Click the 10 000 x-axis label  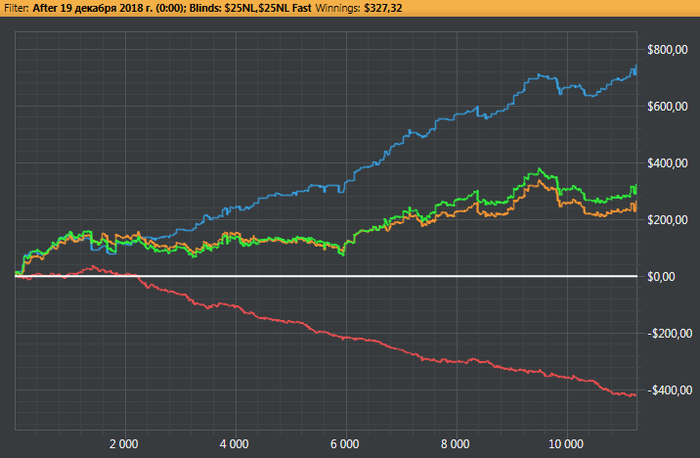tap(566, 444)
